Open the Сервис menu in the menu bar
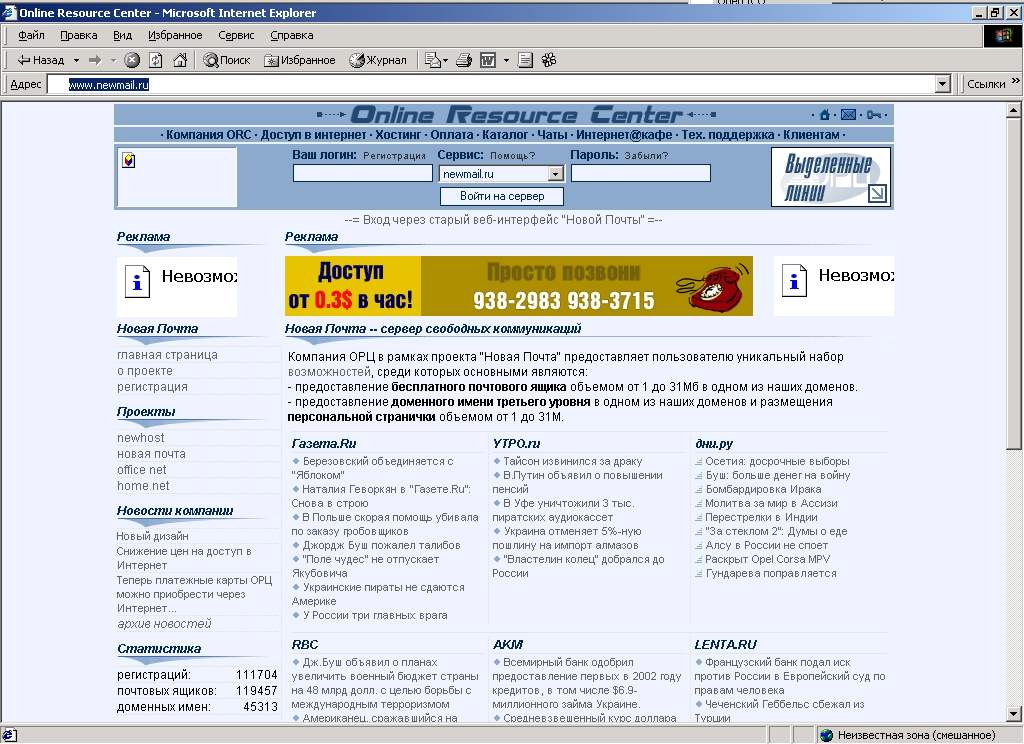The width and height of the screenshot is (1024, 744). 236,35
